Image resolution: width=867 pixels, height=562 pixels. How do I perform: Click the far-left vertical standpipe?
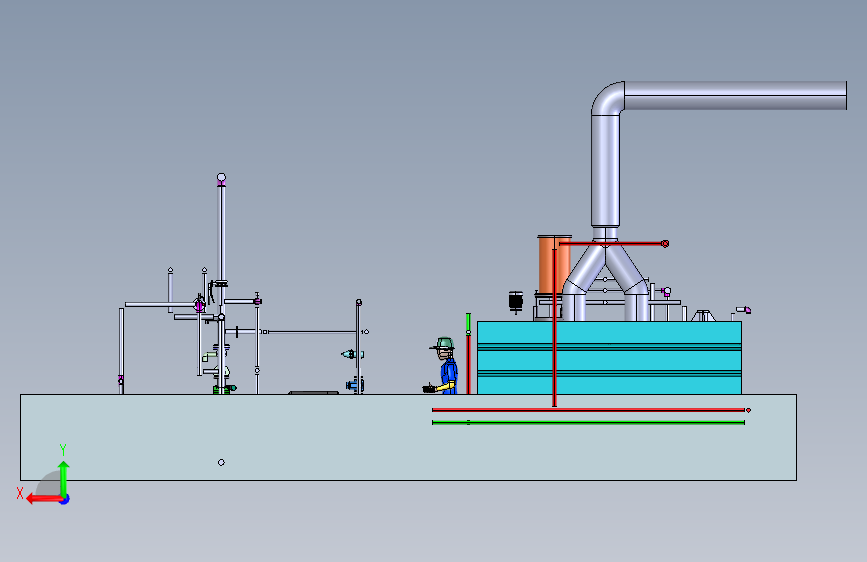121,351
